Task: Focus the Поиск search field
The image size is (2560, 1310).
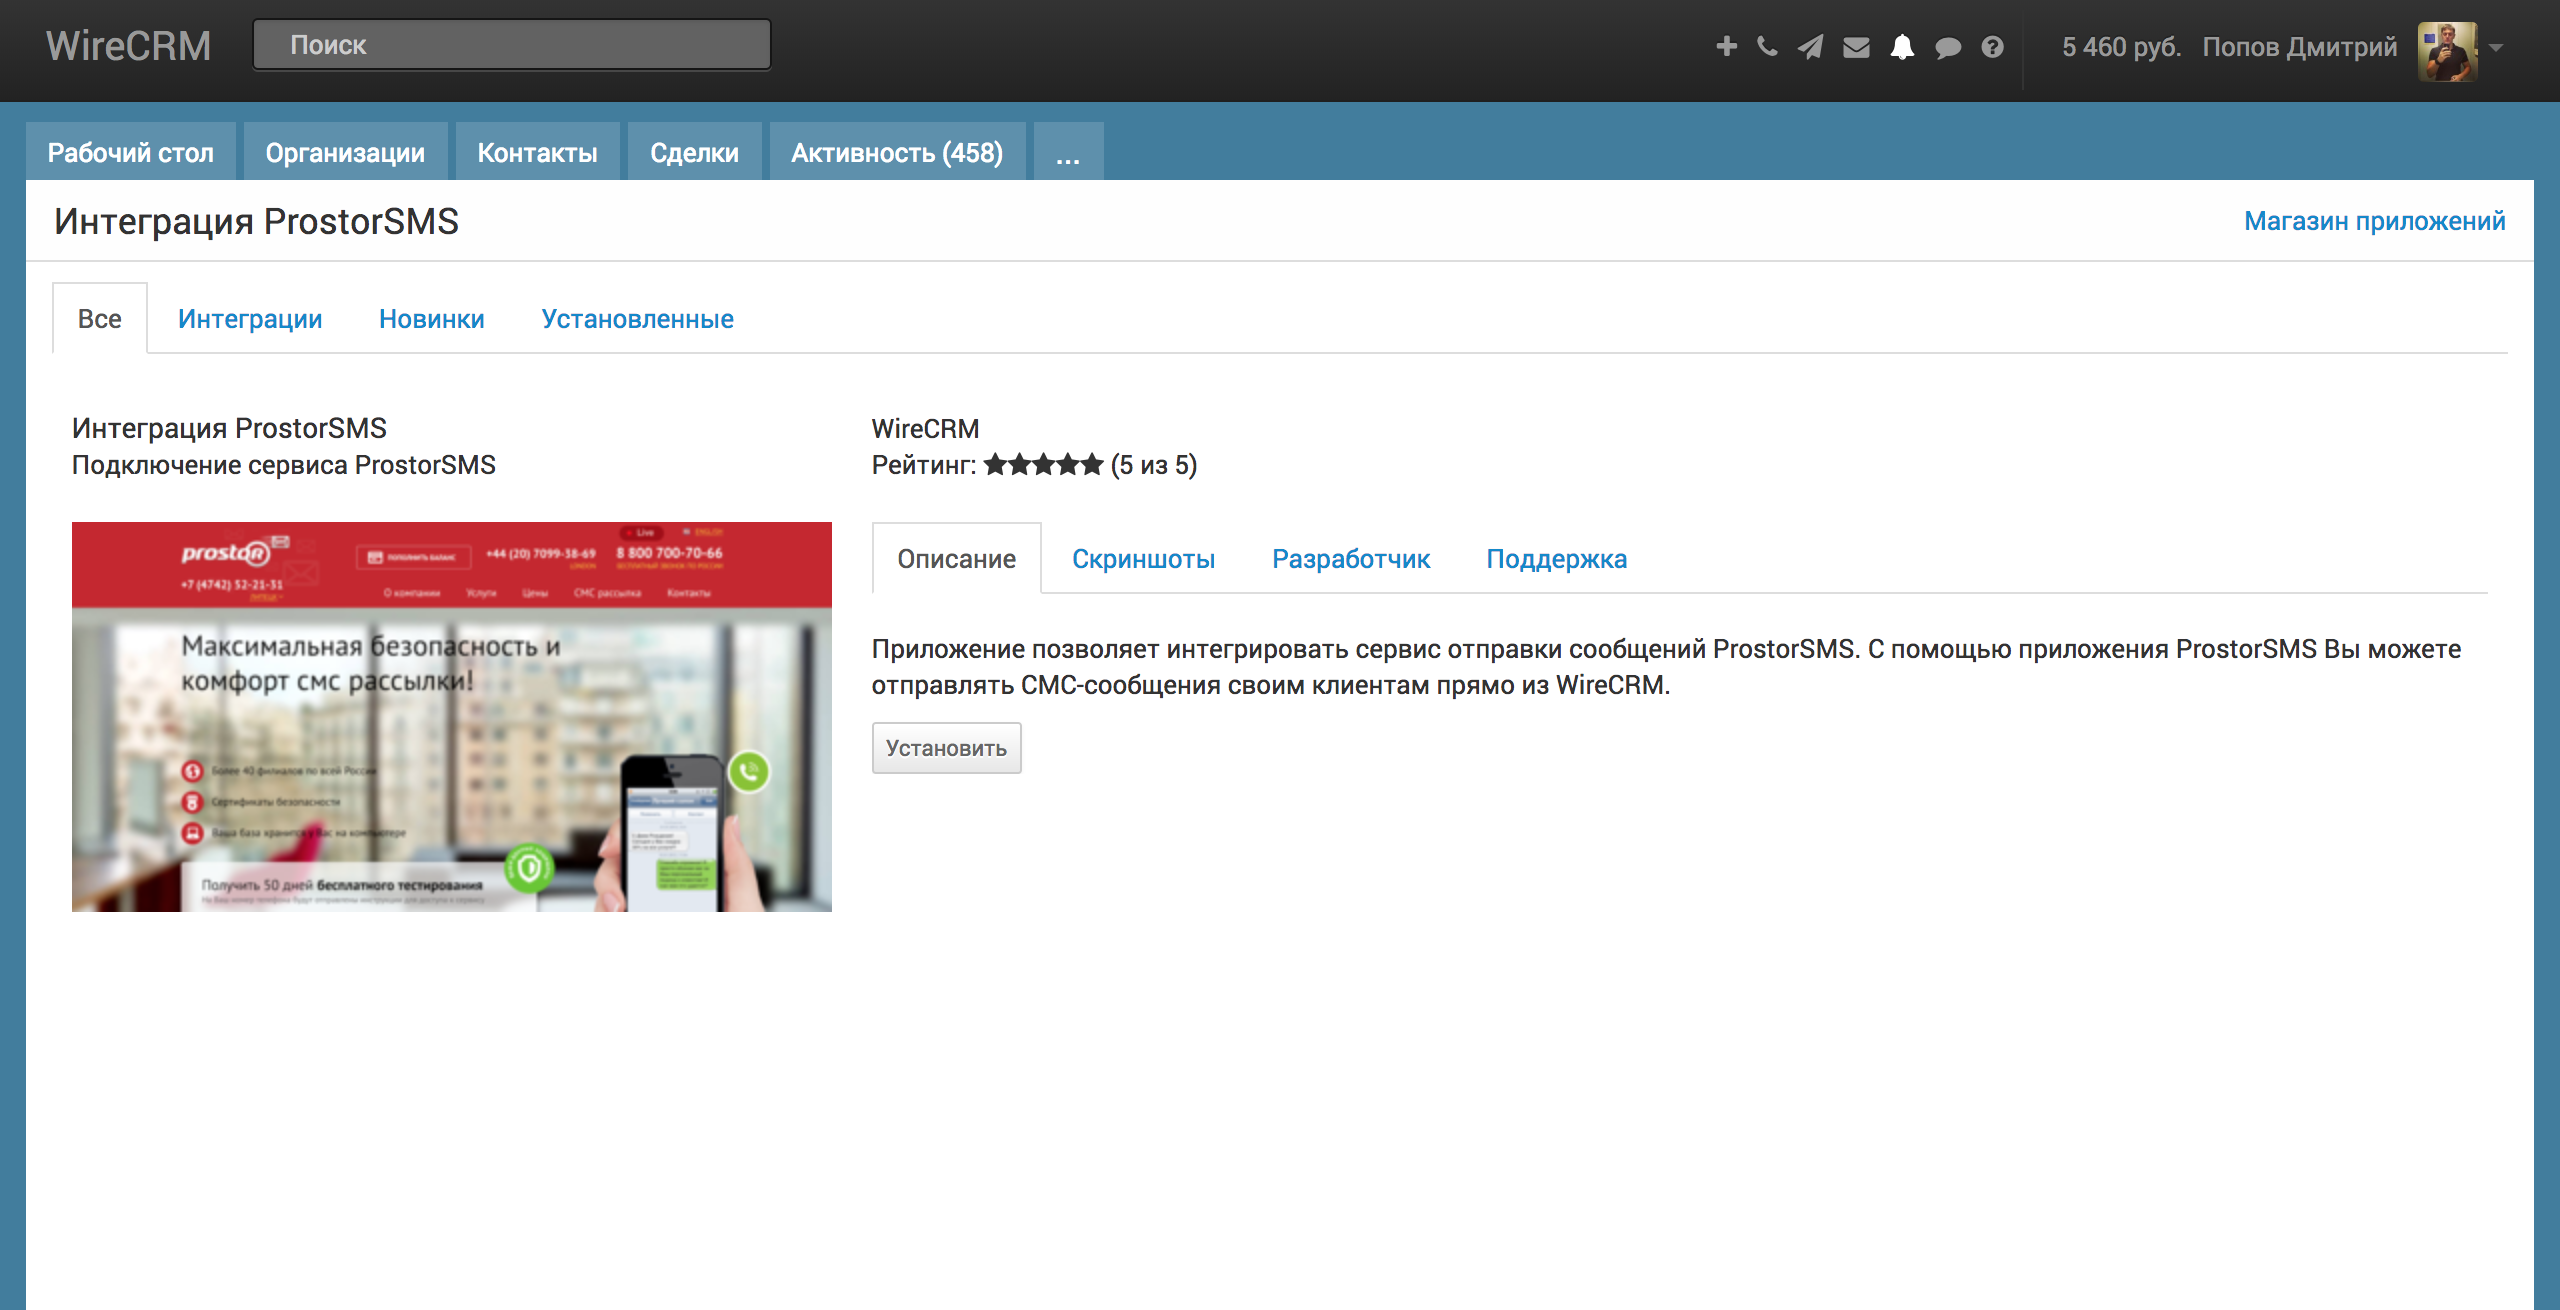Action: [x=511, y=45]
